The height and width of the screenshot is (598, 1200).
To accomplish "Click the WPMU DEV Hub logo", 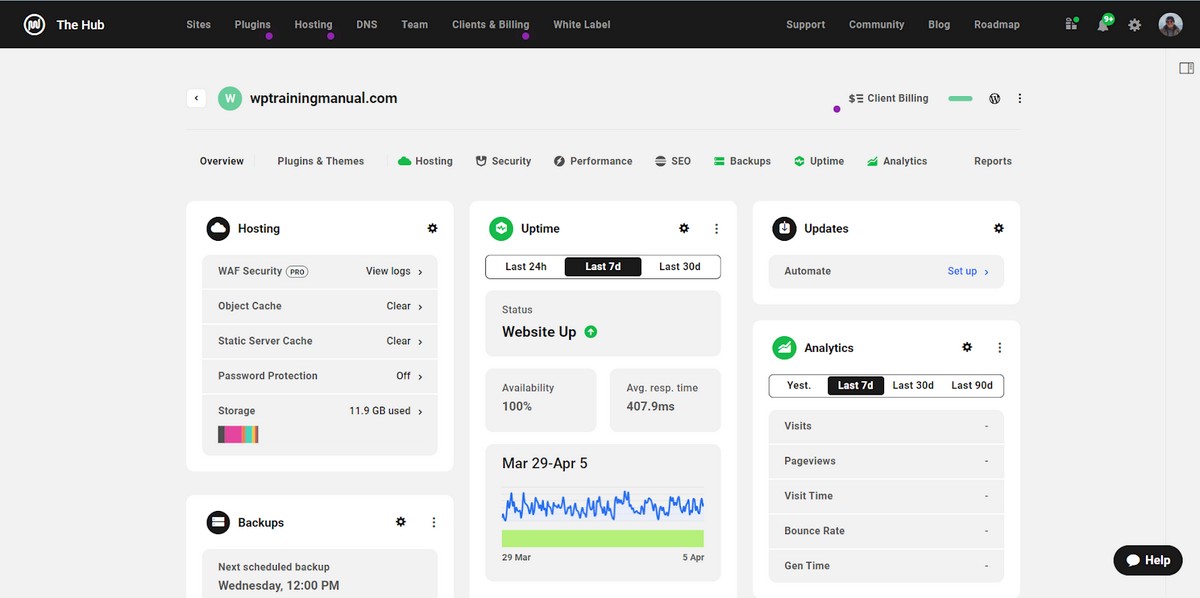I will 35,24.
